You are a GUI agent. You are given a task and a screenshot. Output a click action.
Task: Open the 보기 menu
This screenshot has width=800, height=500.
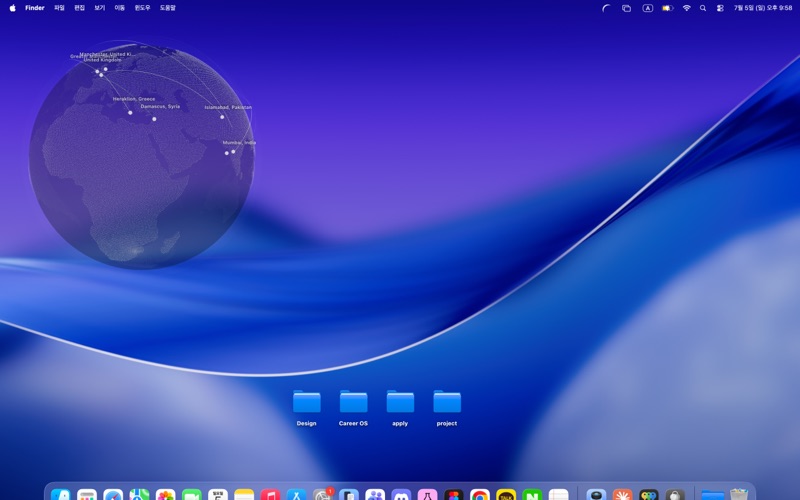tap(99, 8)
